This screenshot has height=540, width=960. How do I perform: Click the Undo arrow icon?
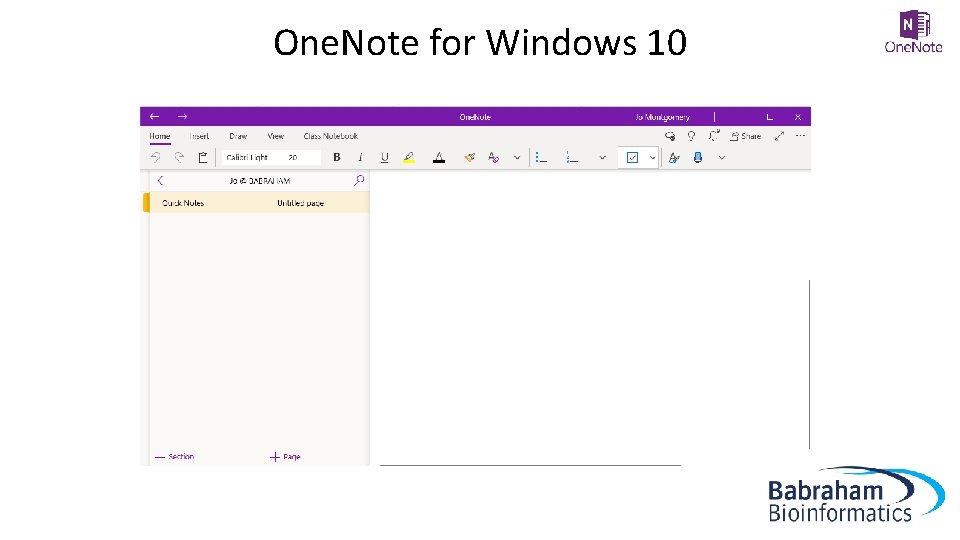click(156, 157)
